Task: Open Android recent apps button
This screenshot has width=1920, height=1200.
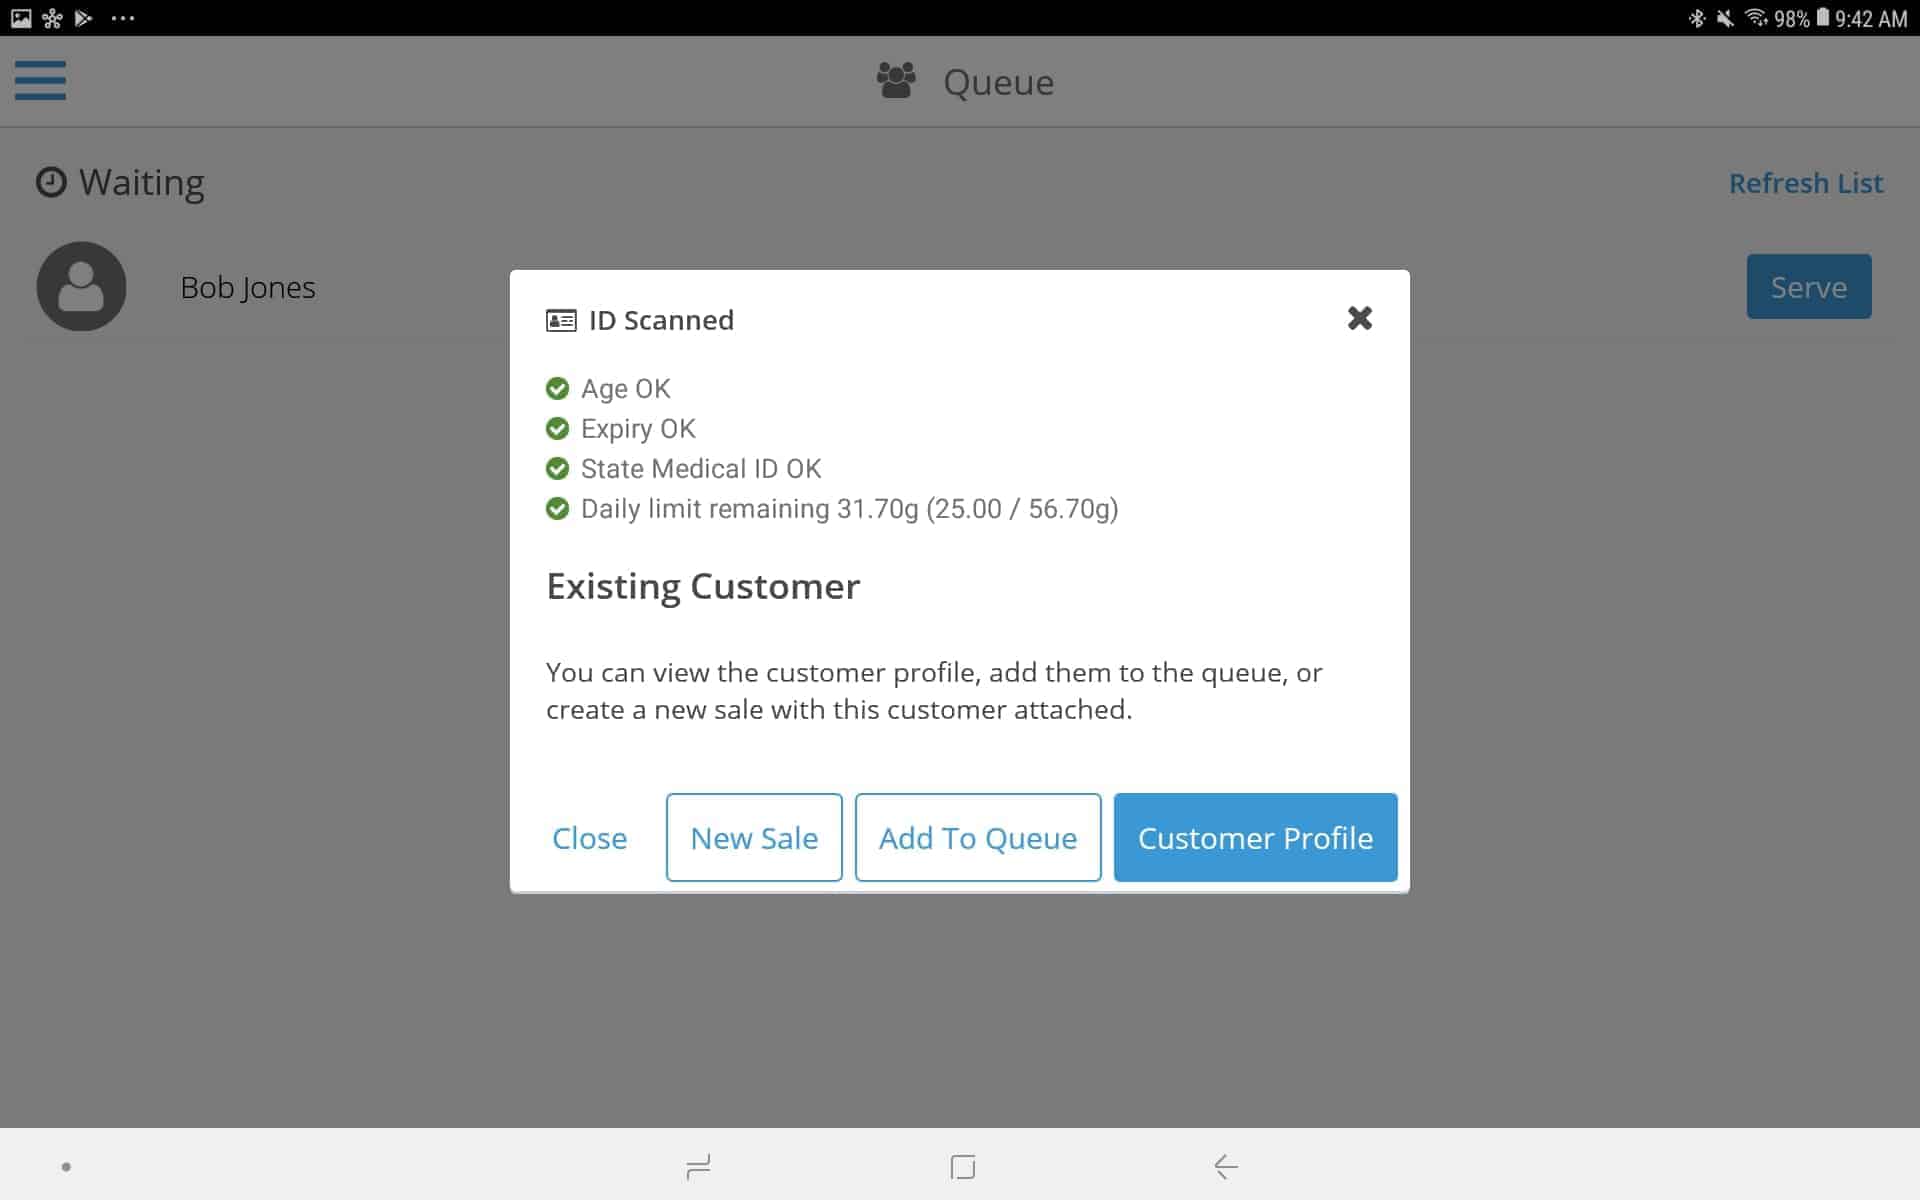Action: click(698, 1166)
